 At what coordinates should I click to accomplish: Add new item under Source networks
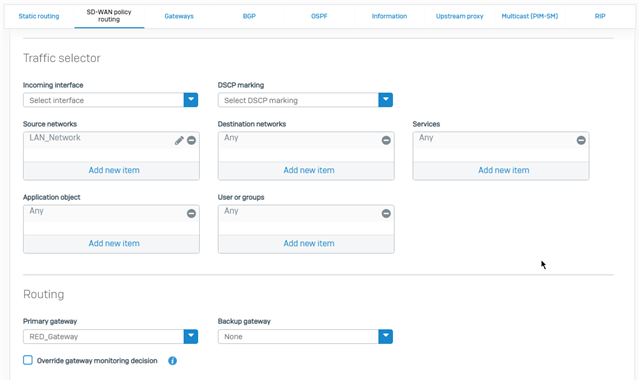point(114,170)
